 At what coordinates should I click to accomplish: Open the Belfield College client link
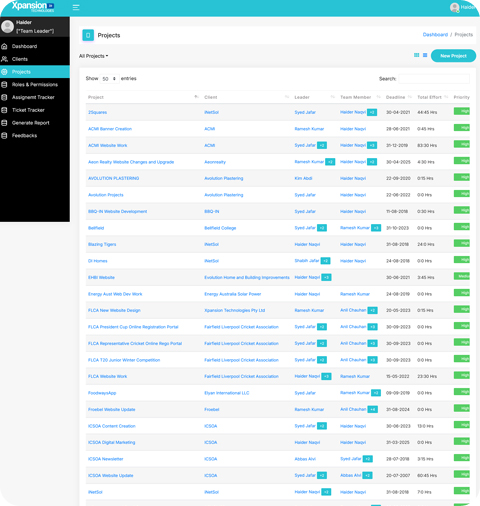tap(220, 228)
